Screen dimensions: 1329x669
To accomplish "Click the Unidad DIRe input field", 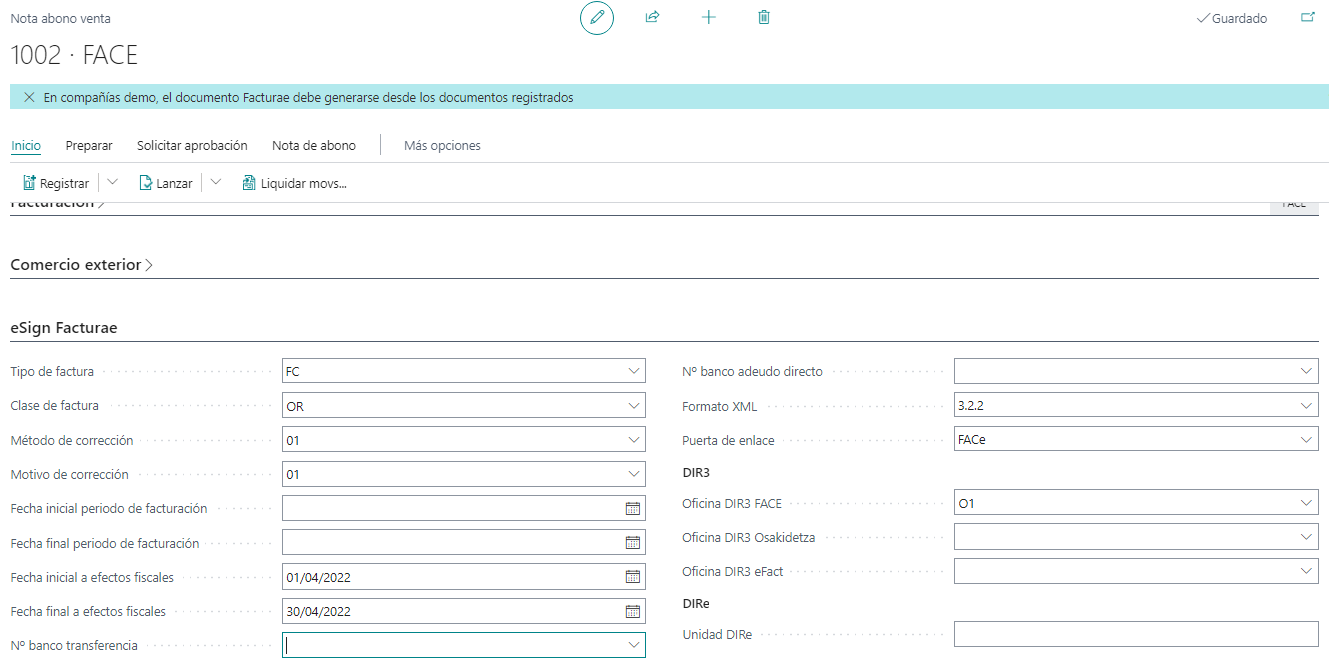I will point(1135,635).
